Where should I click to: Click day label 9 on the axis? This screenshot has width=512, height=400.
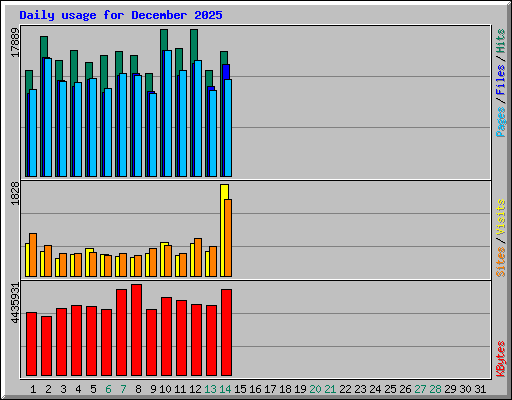pos(153,389)
